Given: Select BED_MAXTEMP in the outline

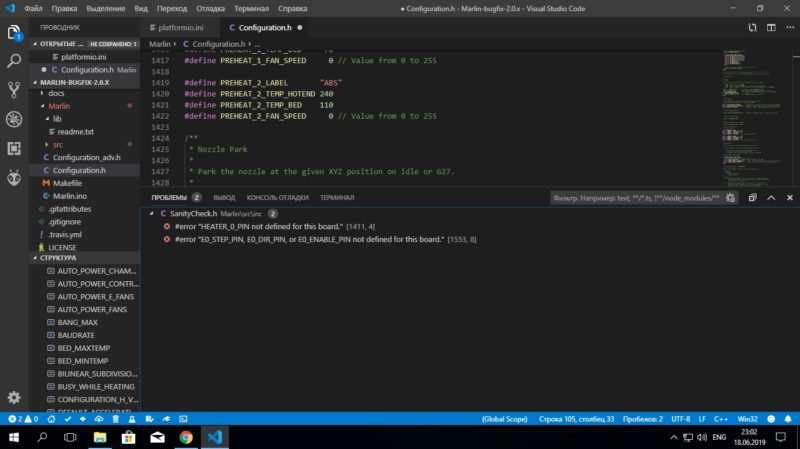Looking at the screenshot, I should pyautogui.click(x=84, y=348).
